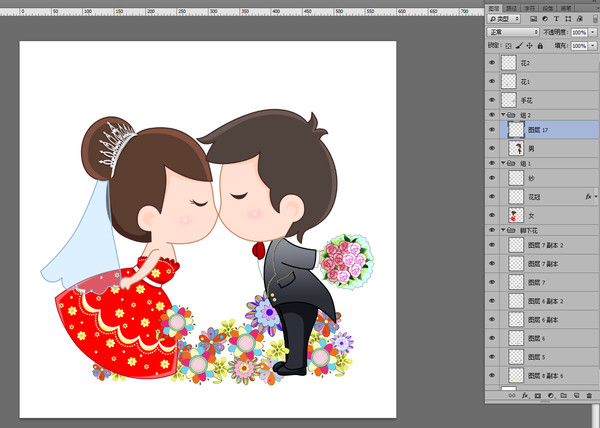Open blend mode dropdown 正常

[x=513, y=33]
